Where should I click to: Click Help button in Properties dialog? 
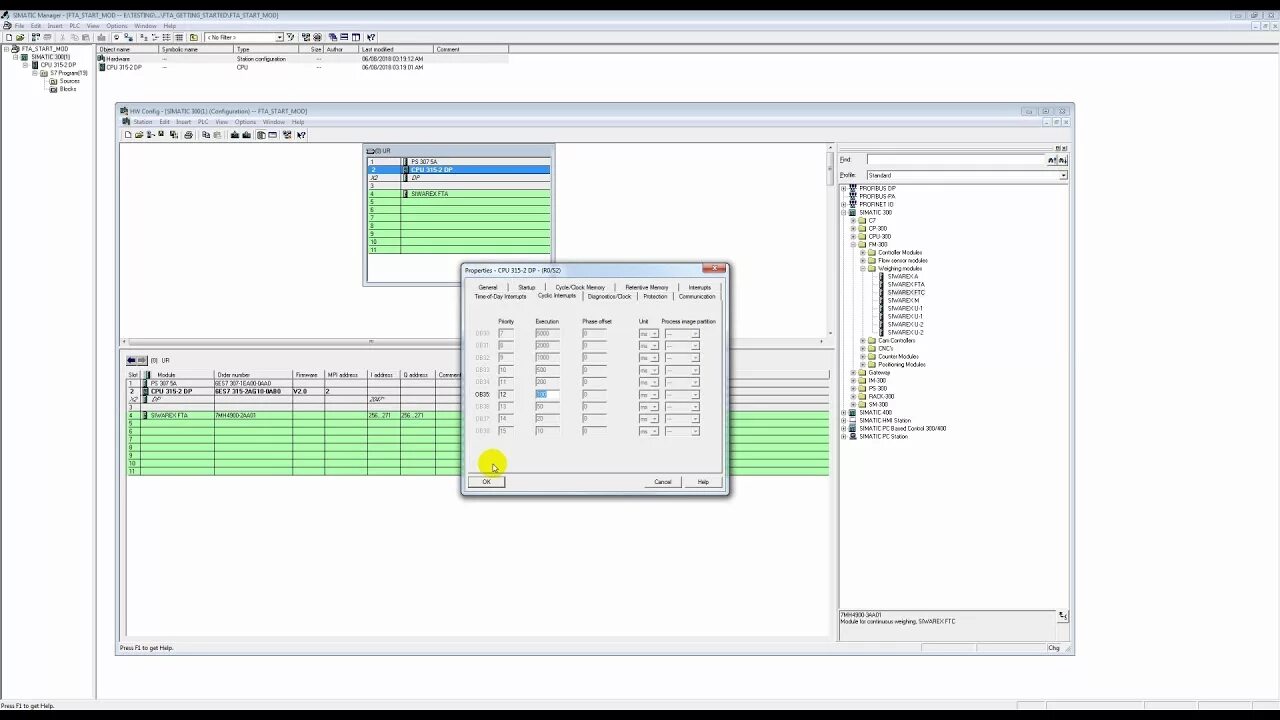point(703,482)
